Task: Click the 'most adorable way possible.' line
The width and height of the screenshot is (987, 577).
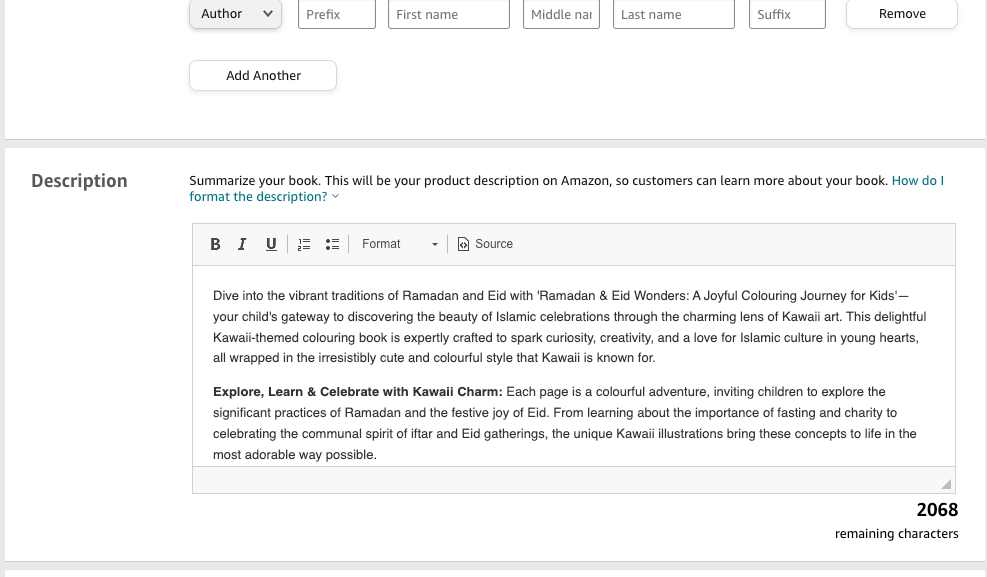Action: [x=295, y=455]
